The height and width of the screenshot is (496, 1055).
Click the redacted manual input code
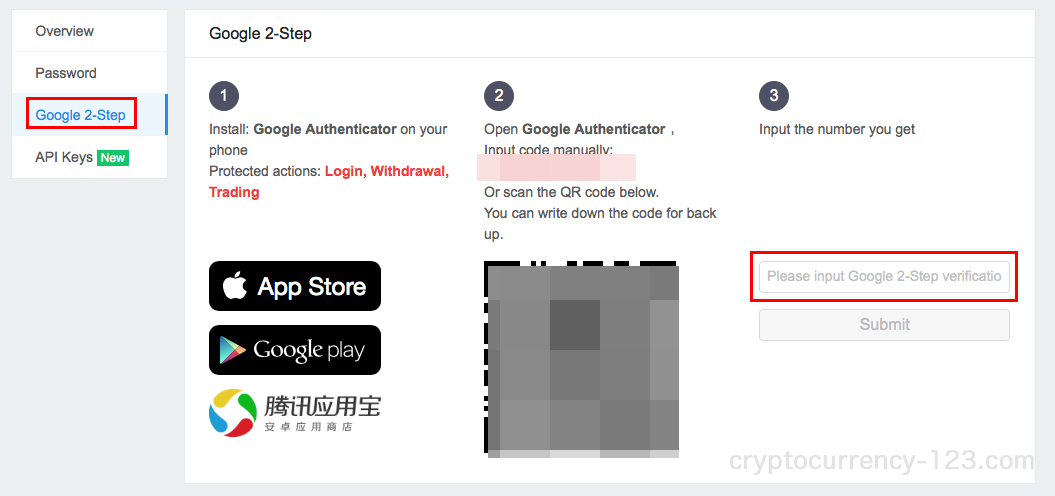pyautogui.click(x=556, y=168)
